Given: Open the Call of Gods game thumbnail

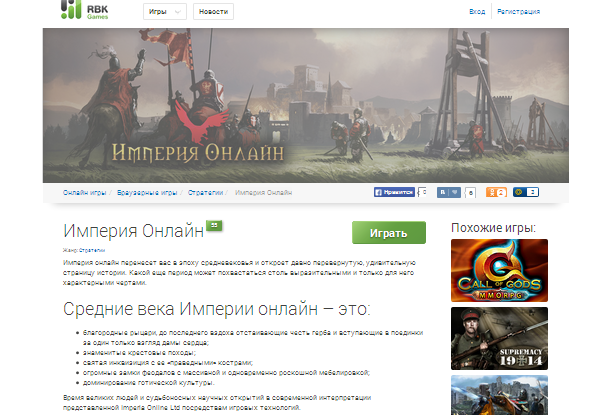Looking at the screenshot, I should click(499, 271).
